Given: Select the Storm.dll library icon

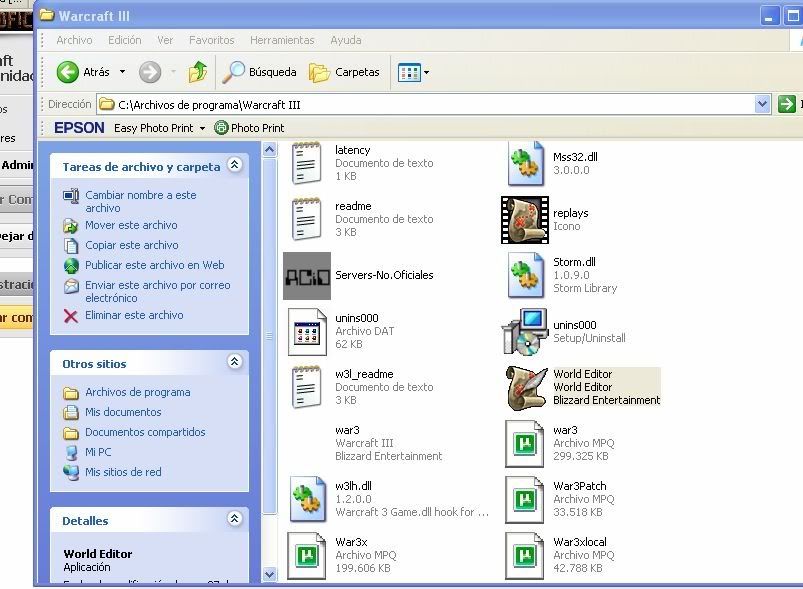Looking at the screenshot, I should pyautogui.click(x=525, y=276).
